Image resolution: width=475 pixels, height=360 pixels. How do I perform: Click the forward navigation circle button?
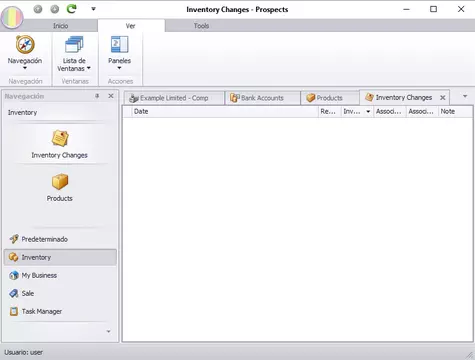55,9
